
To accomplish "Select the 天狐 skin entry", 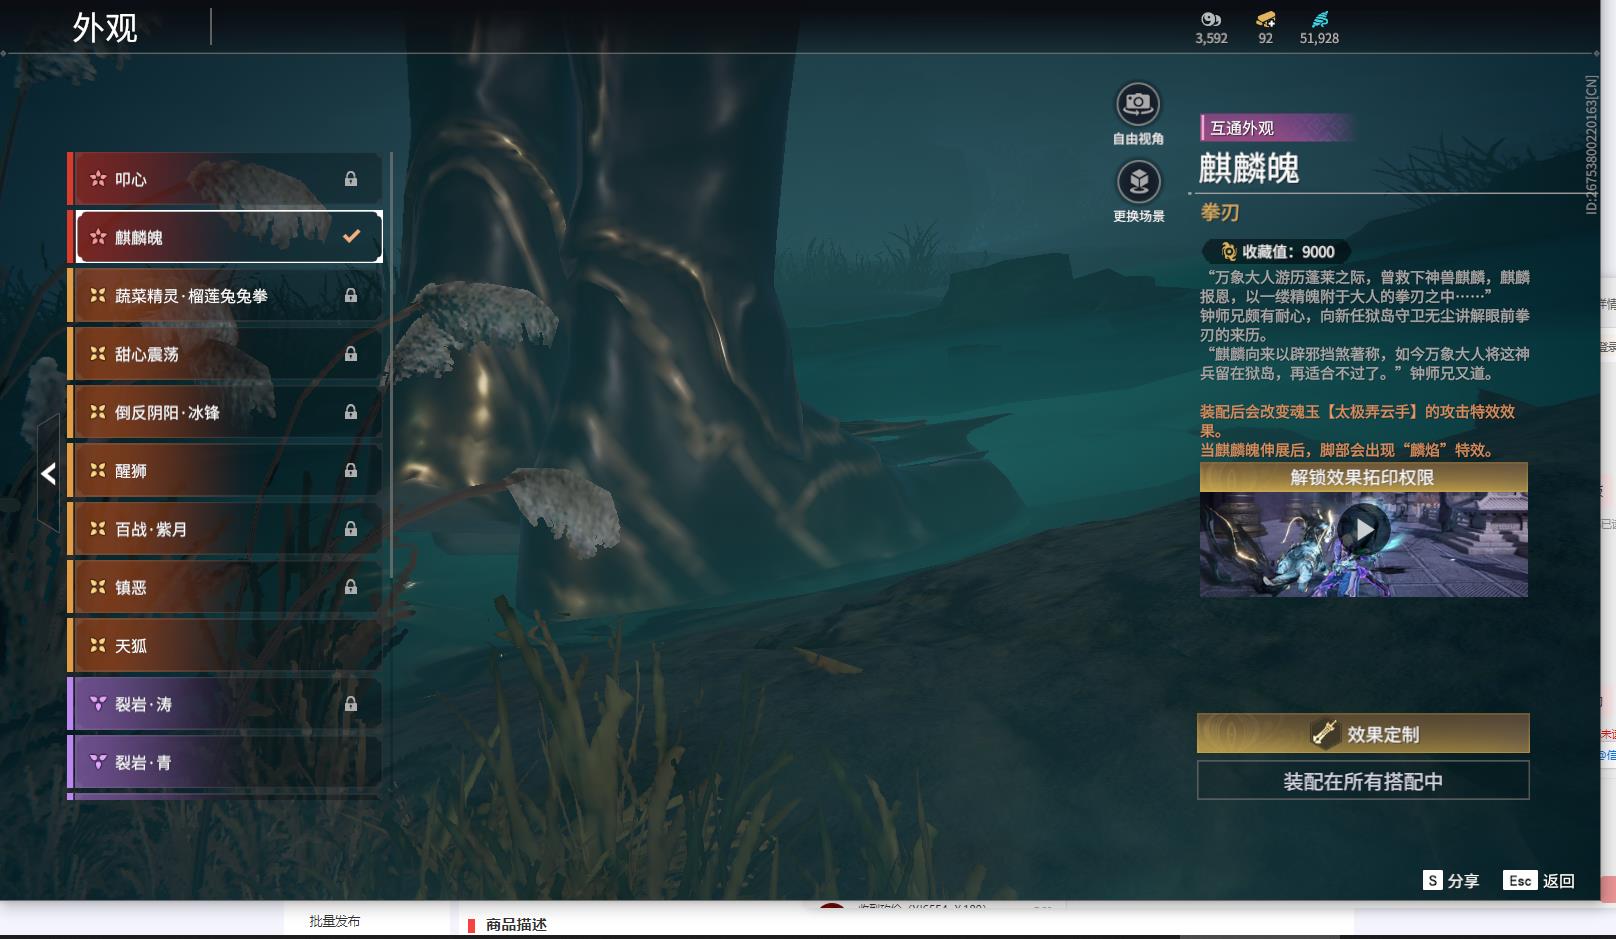I will tap(225, 646).
